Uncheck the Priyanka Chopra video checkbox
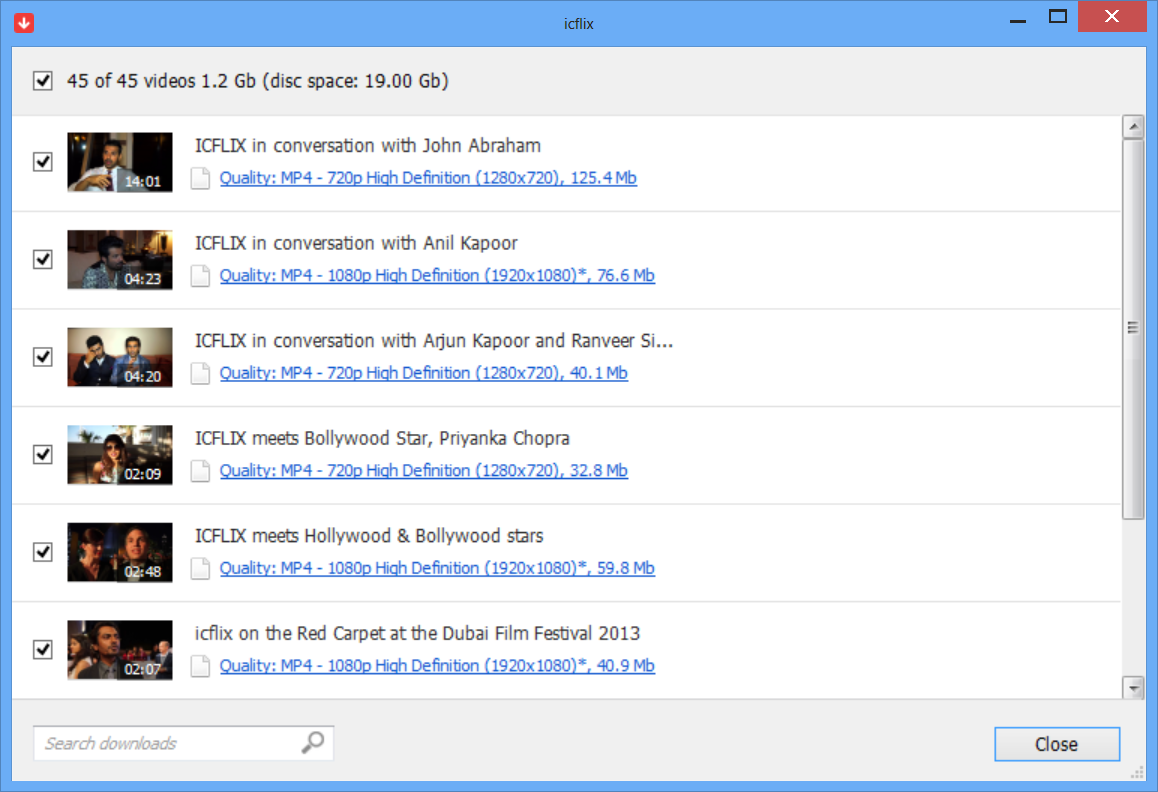The width and height of the screenshot is (1158, 792). (43, 454)
